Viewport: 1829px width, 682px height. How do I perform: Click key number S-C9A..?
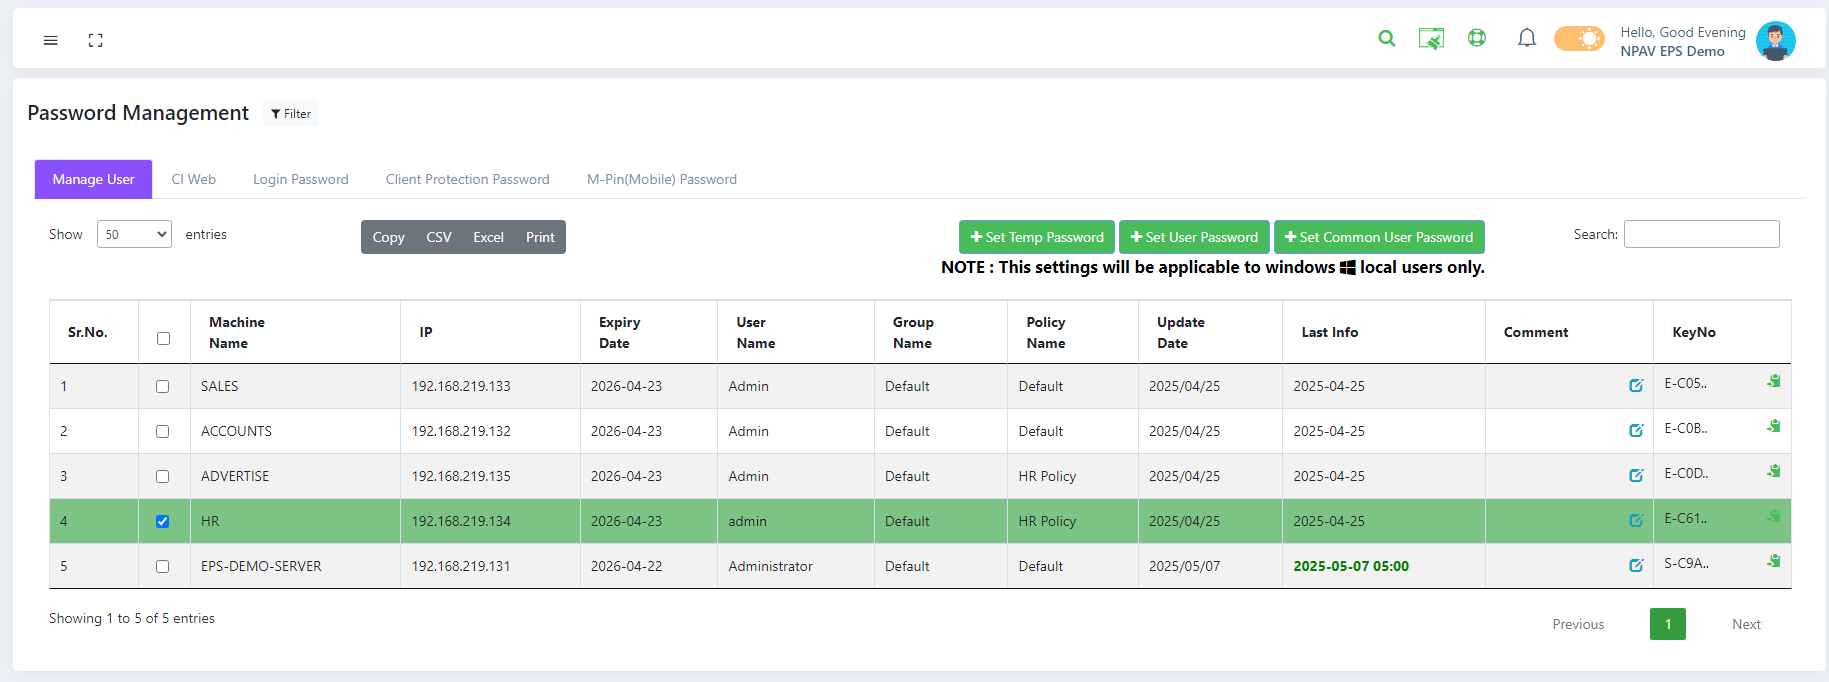click(x=1686, y=563)
